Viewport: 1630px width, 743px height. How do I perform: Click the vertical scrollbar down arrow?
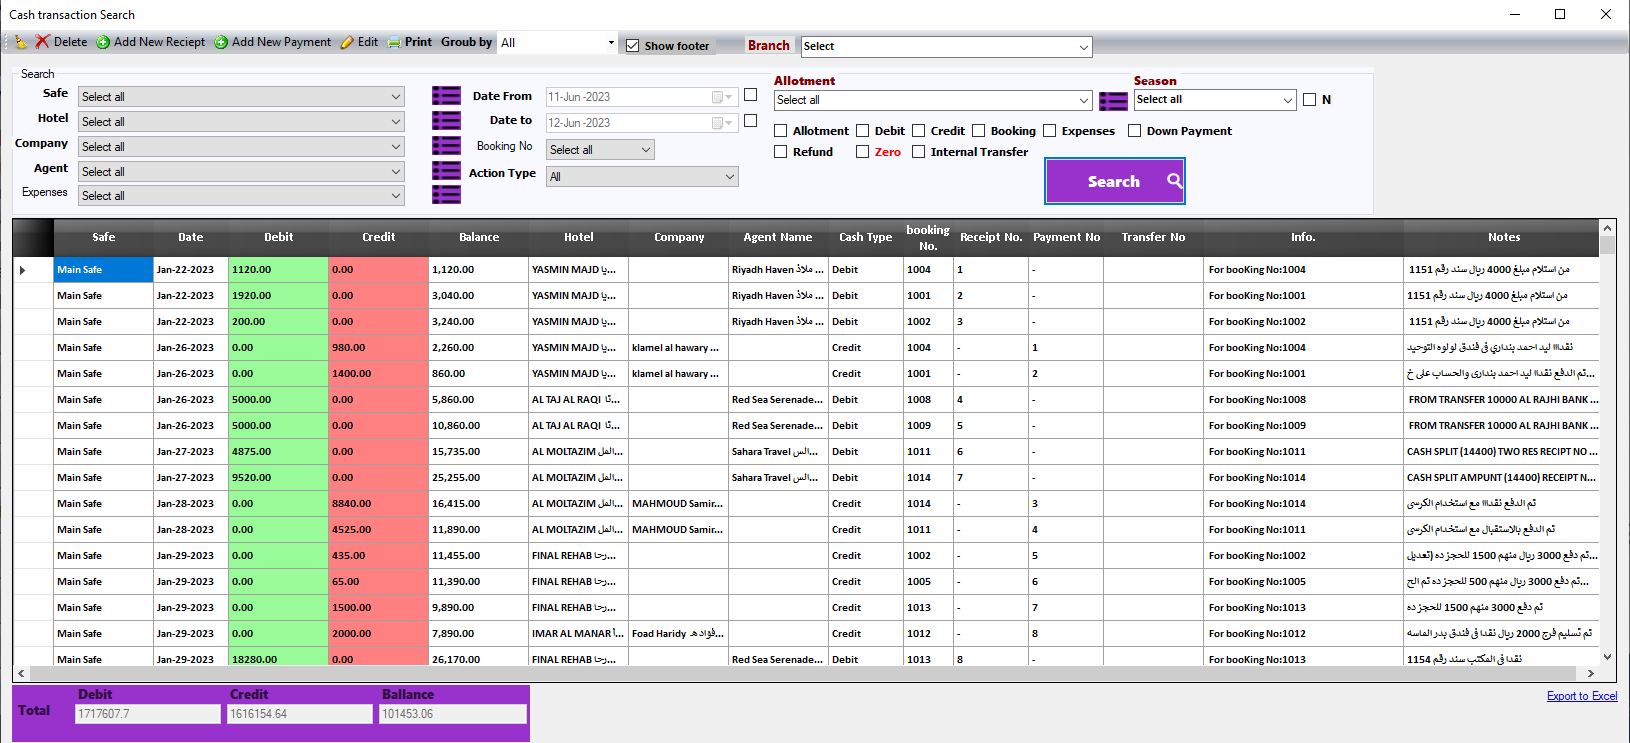[1607, 657]
